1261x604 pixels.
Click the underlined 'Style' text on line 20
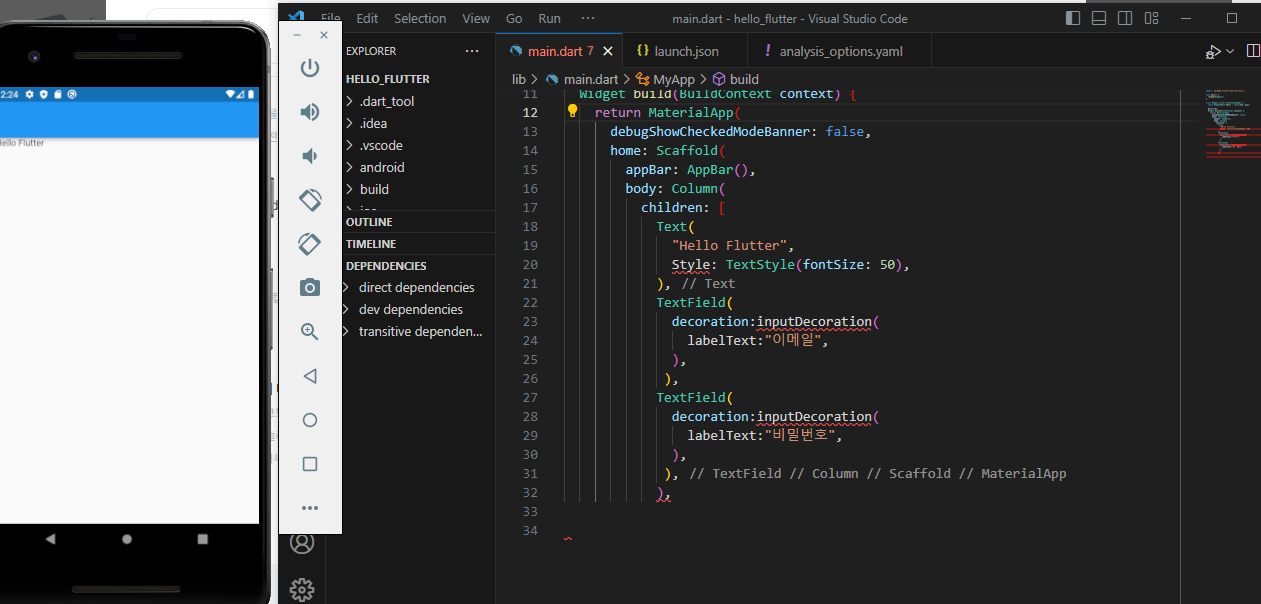click(691, 265)
